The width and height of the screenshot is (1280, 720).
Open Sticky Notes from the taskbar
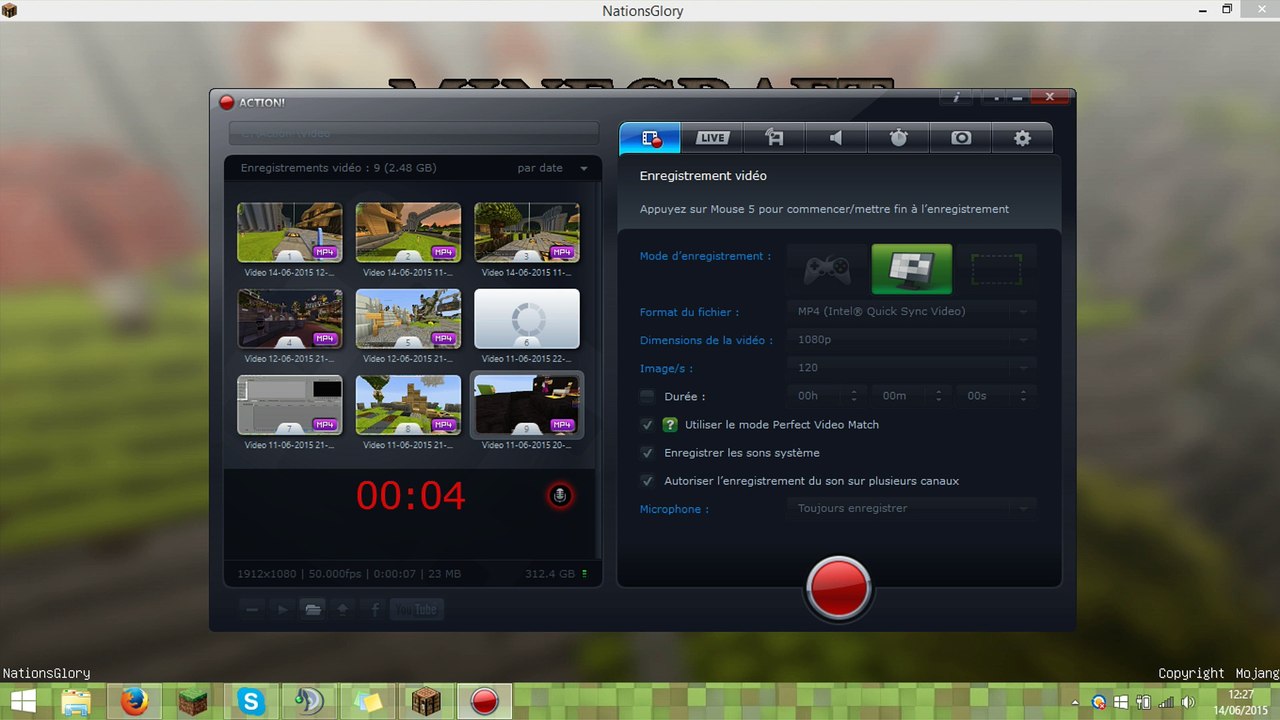coord(367,701)
